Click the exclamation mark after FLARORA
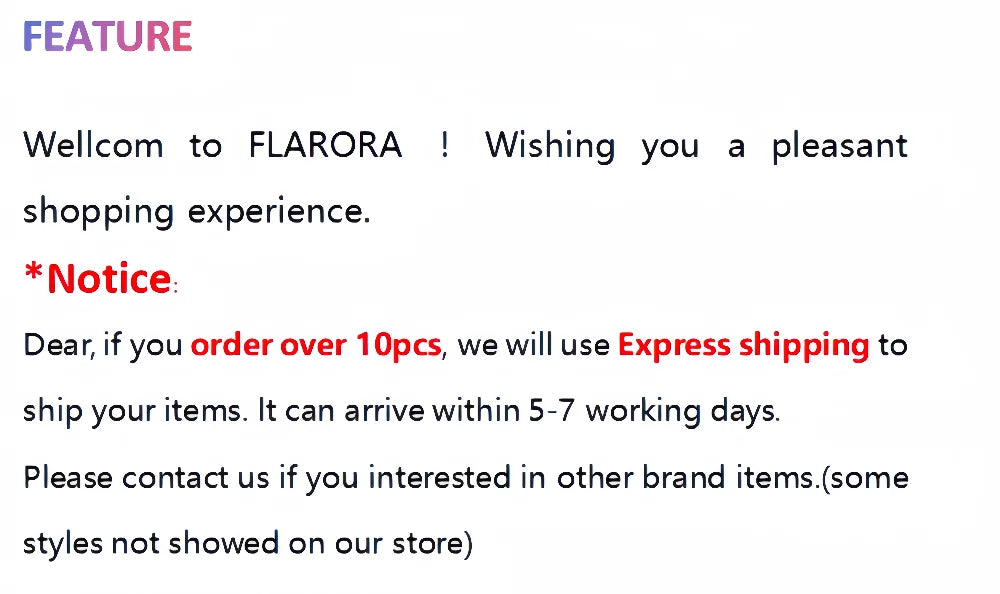Viewport: 1000px width, 594px height. click(444, 146)
